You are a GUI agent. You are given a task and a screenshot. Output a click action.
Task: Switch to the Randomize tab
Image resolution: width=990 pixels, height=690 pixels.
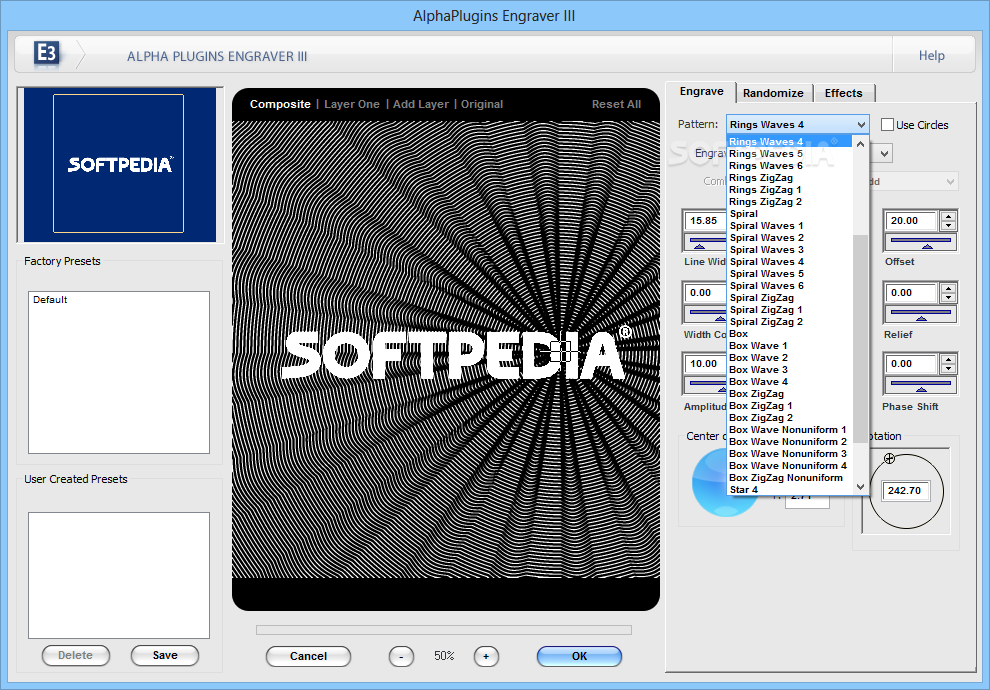773,93
